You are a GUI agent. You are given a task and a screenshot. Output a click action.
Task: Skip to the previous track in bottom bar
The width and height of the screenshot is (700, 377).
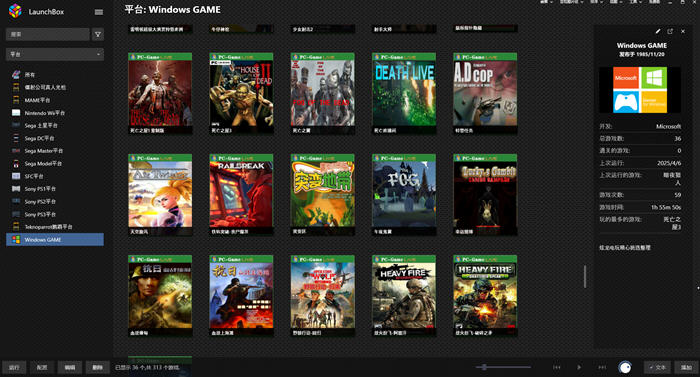click(x=557, y=367)
